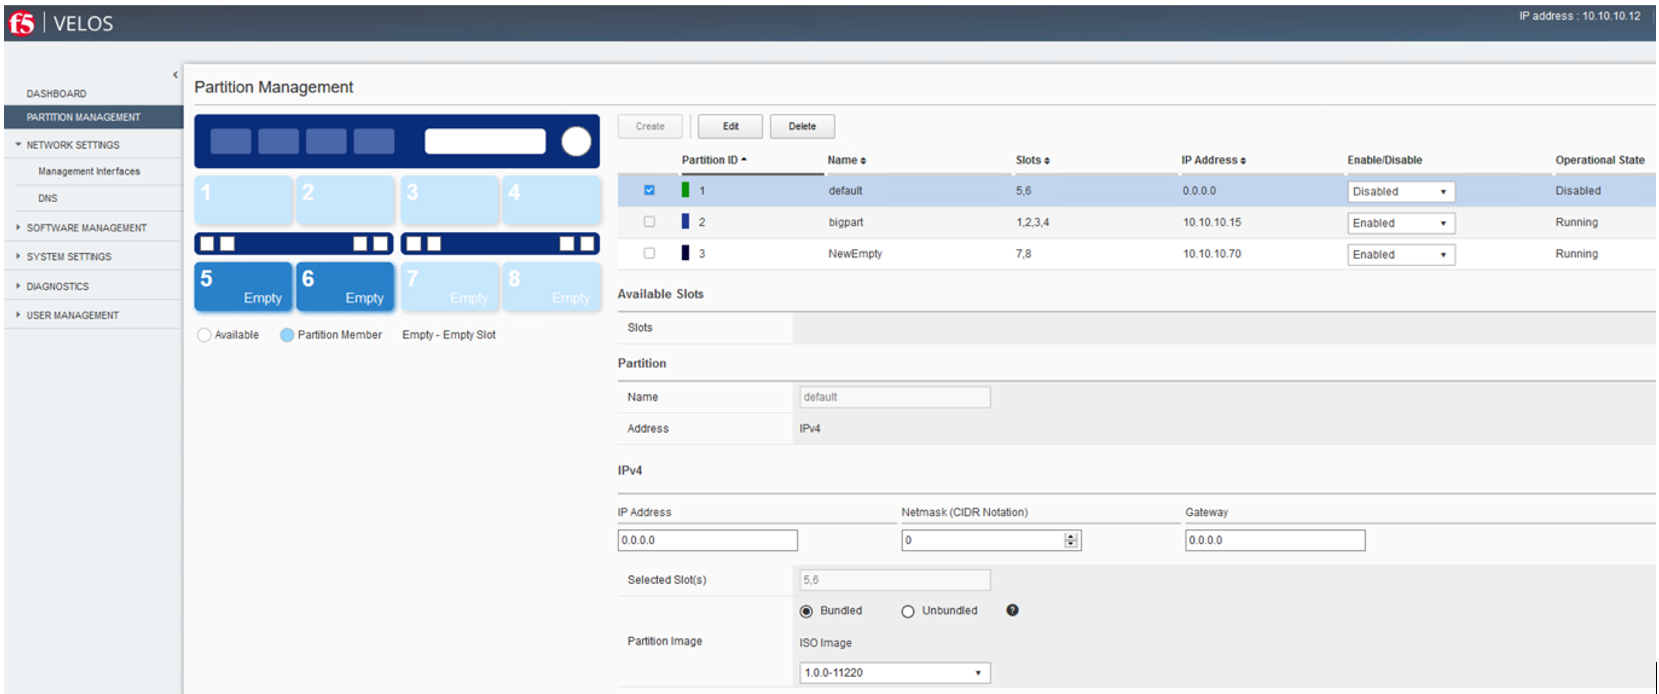Image resolution: width=1659 pixels, height=694 pixels.
Task: Click blue color marker of partition 2
Action: coord(685,221)
